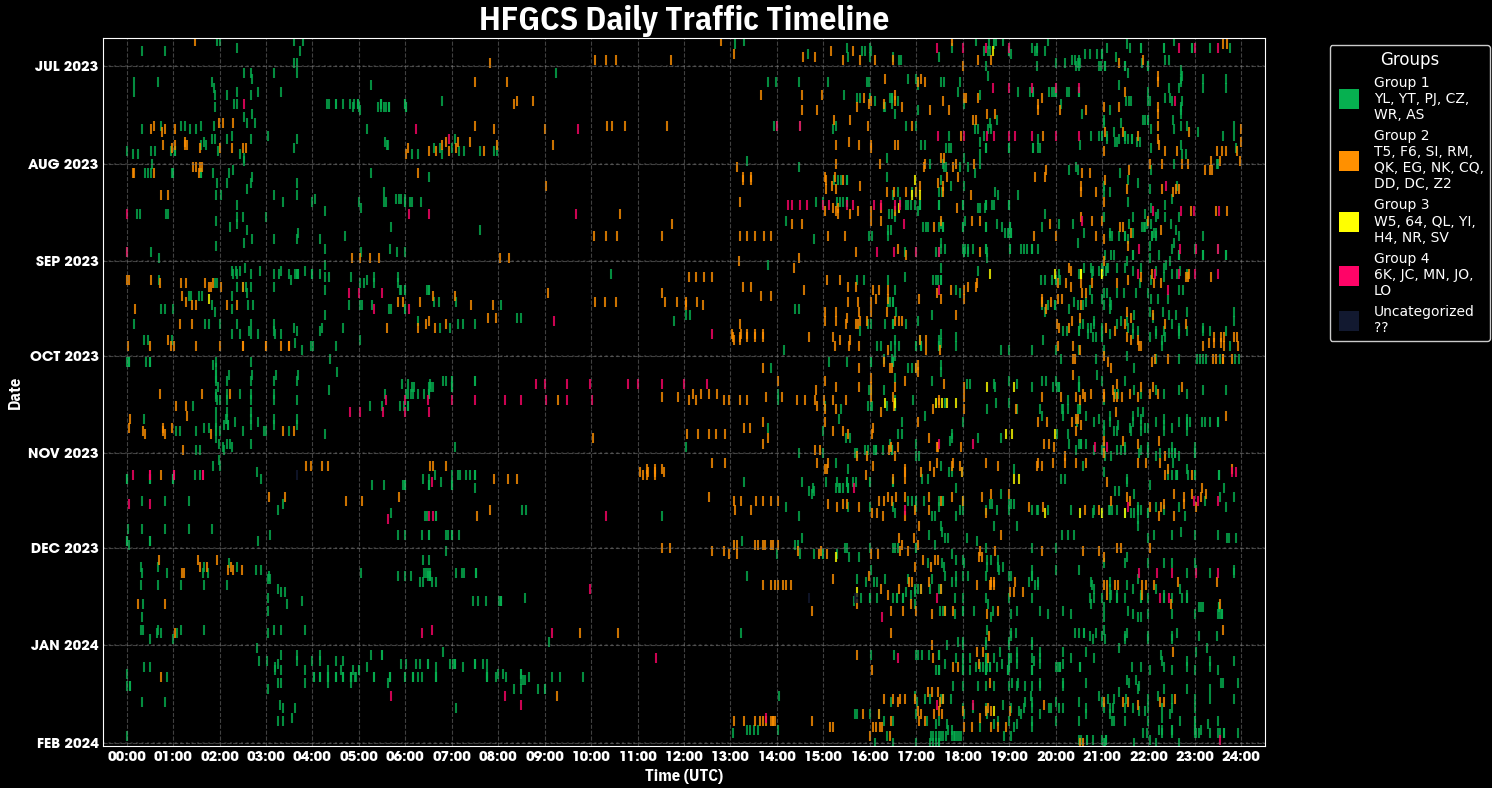1492x788 pixels.
Task: Click the pink Group 4 legend swatch
Action: pos(1349,275)
